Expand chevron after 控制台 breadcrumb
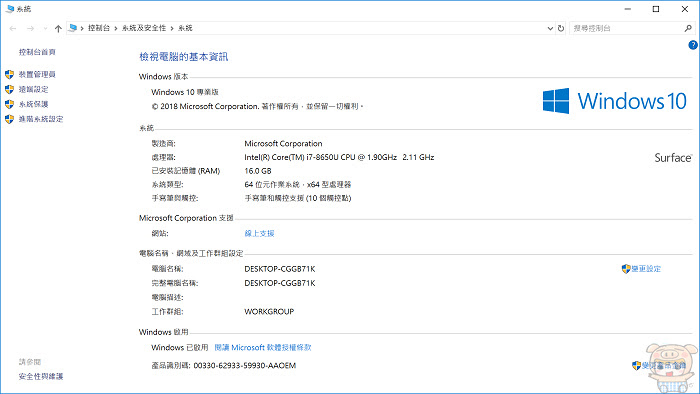Screen dimensions: 700x394 pyautogui.click(x=116, y=28)
